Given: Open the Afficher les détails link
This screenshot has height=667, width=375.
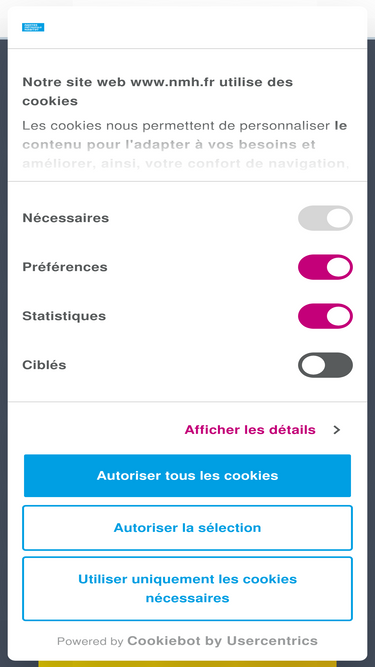Looking at the screenshot, I should [250, 430].
